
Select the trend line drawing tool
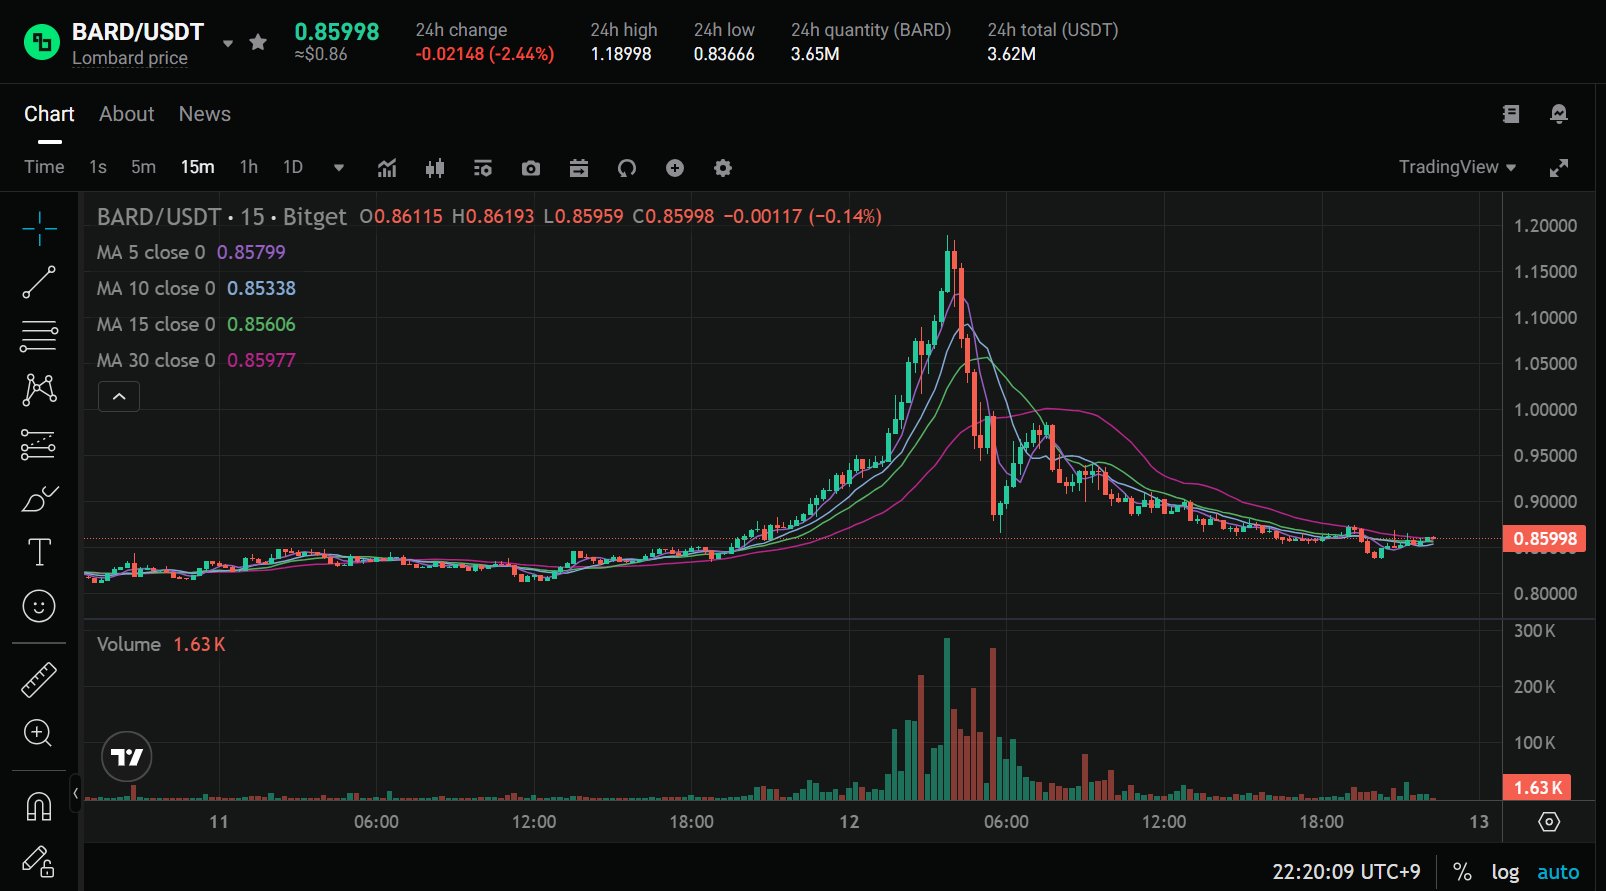(x=39, y=282)
